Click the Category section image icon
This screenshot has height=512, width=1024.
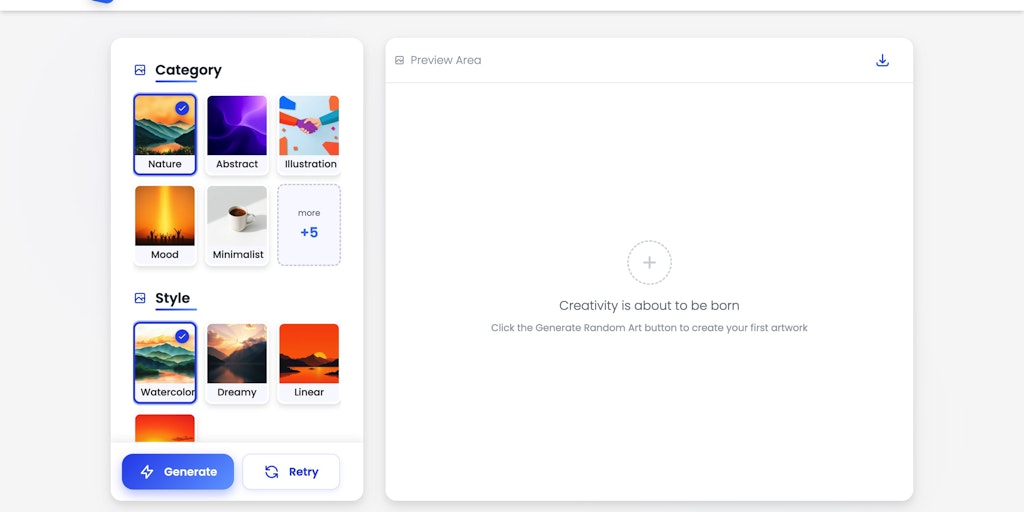coord(140,70)
